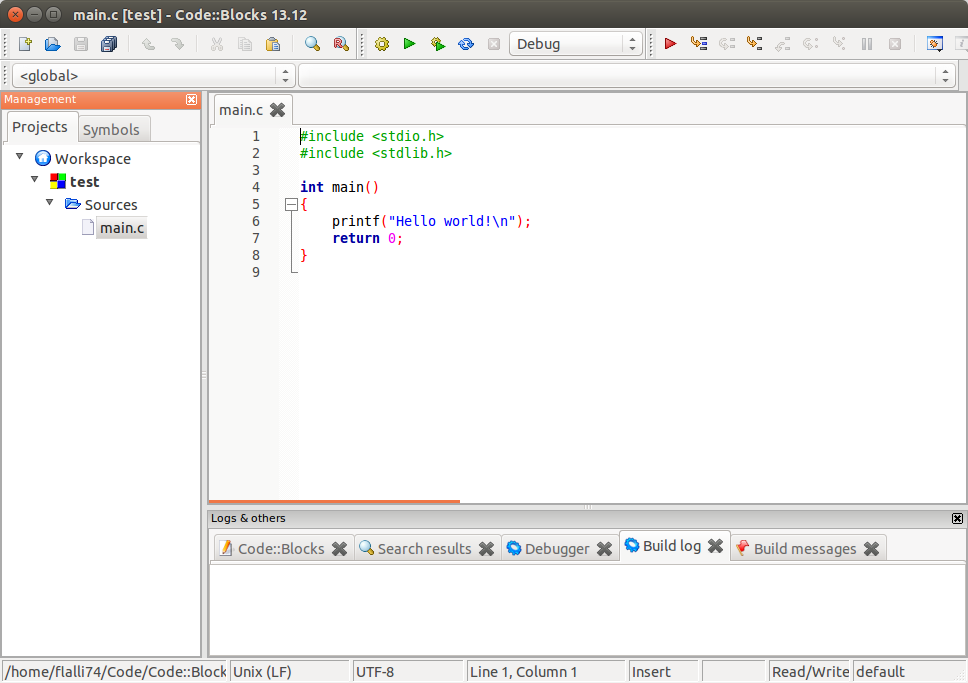Switch to the Projects tab
This screenshot has width=968, height=683.
click(40, 127)
